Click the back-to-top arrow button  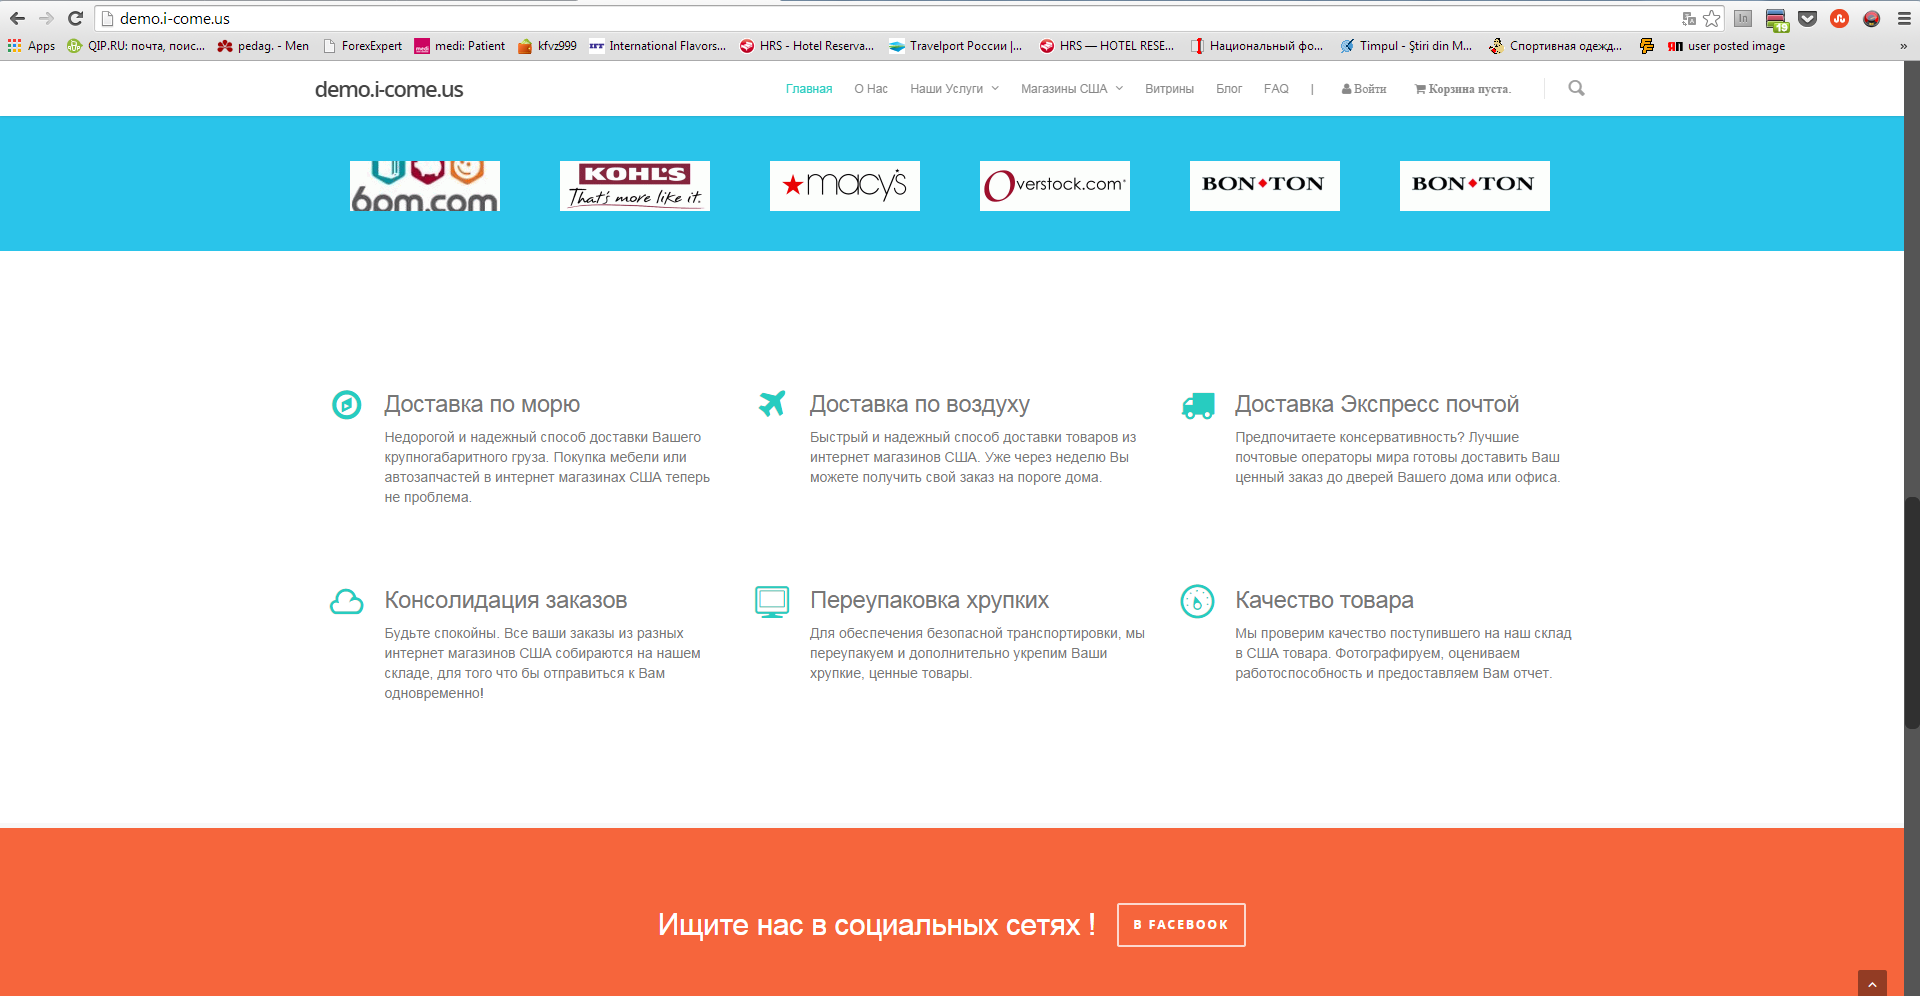(x=1872, y=983)
